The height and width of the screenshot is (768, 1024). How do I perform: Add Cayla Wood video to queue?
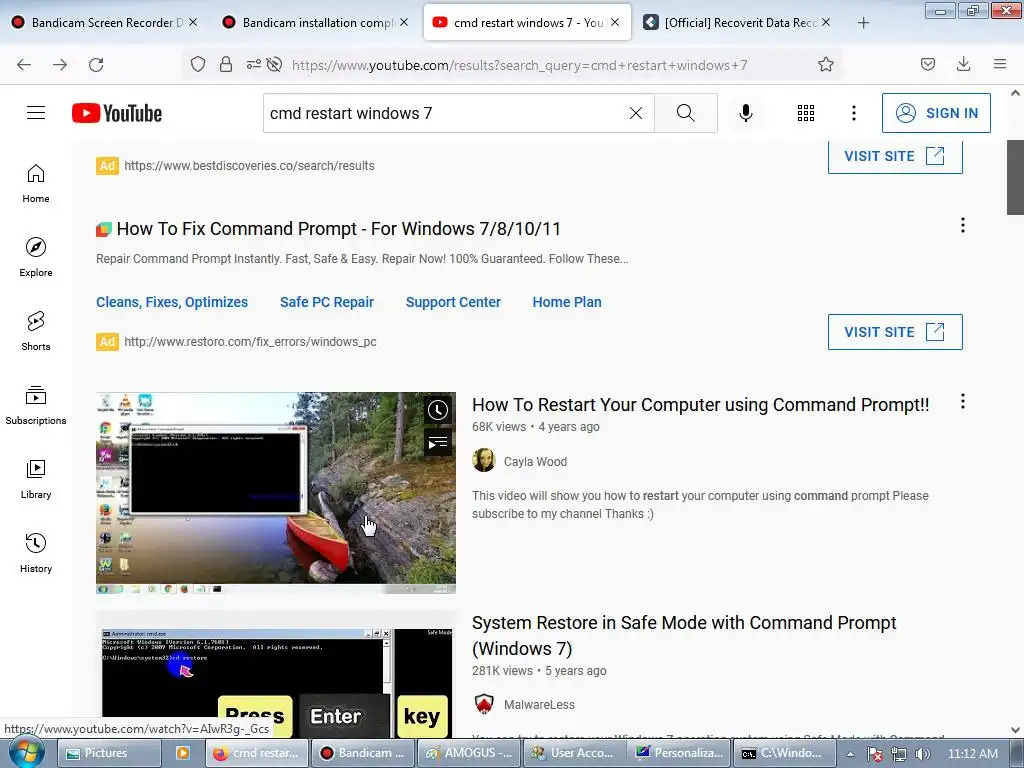[438, 442]
